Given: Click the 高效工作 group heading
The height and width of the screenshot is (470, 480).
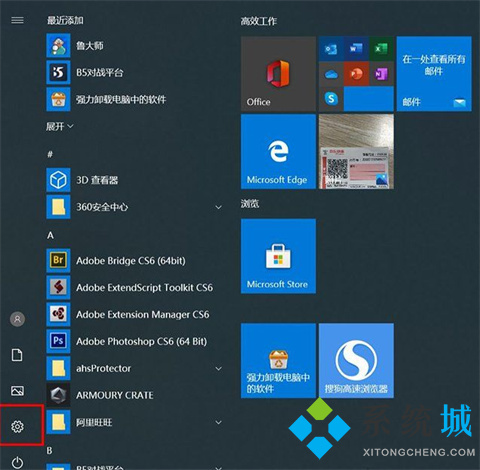Looking at the screenshot, I should coord(259,21).
